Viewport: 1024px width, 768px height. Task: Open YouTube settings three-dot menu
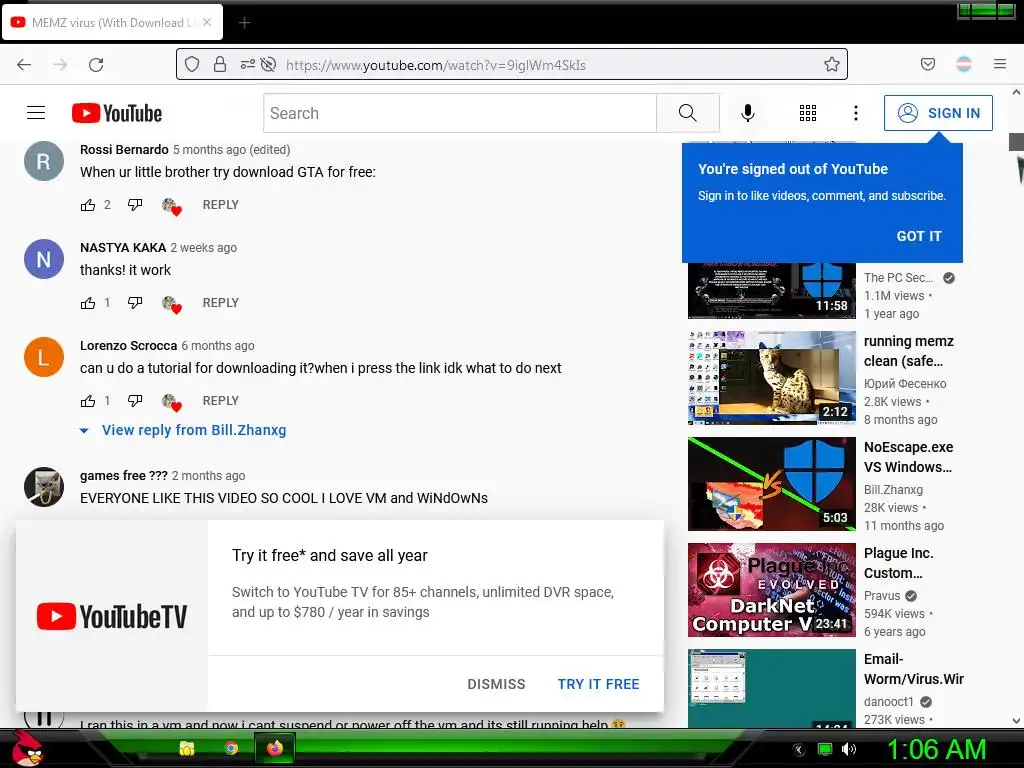click(x=856, y=113)
